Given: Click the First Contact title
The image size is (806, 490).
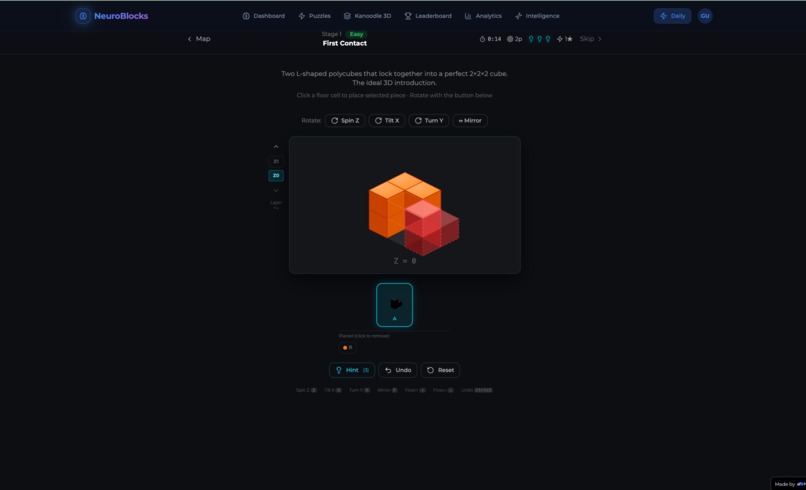Looking at the screenshot, I should 344,43.
